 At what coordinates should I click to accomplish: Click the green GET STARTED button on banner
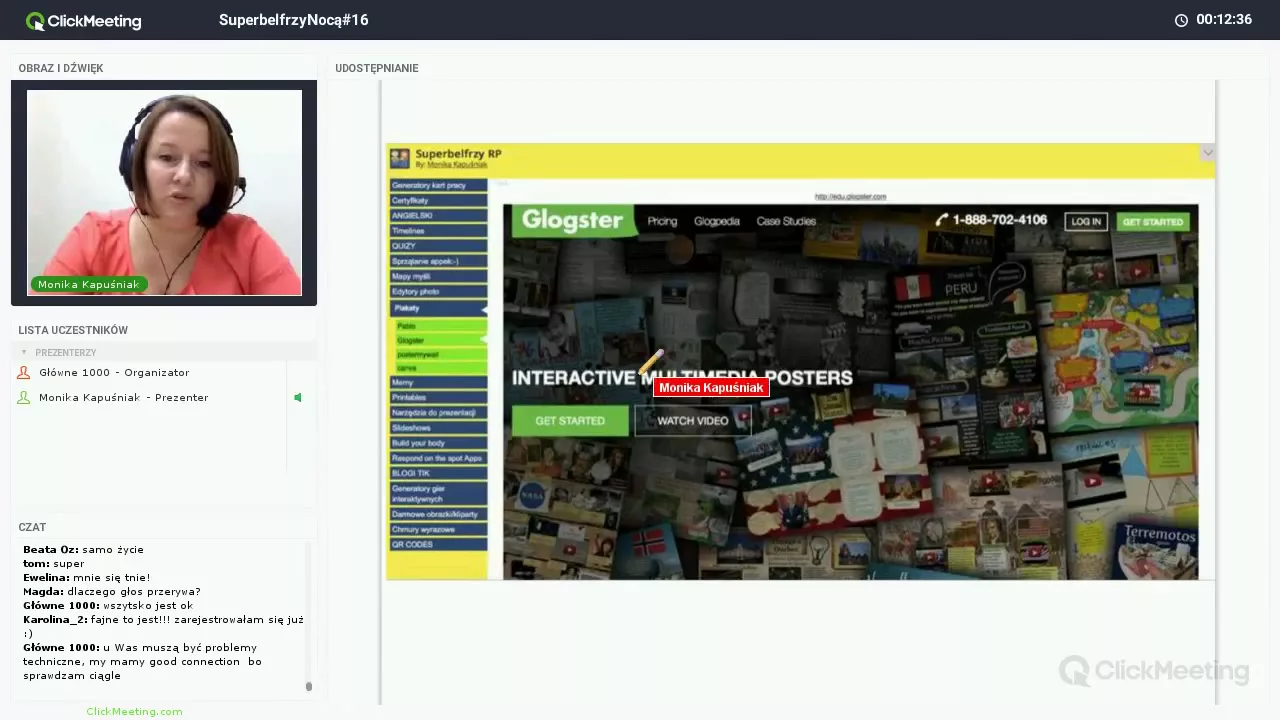tap(570, 420)
